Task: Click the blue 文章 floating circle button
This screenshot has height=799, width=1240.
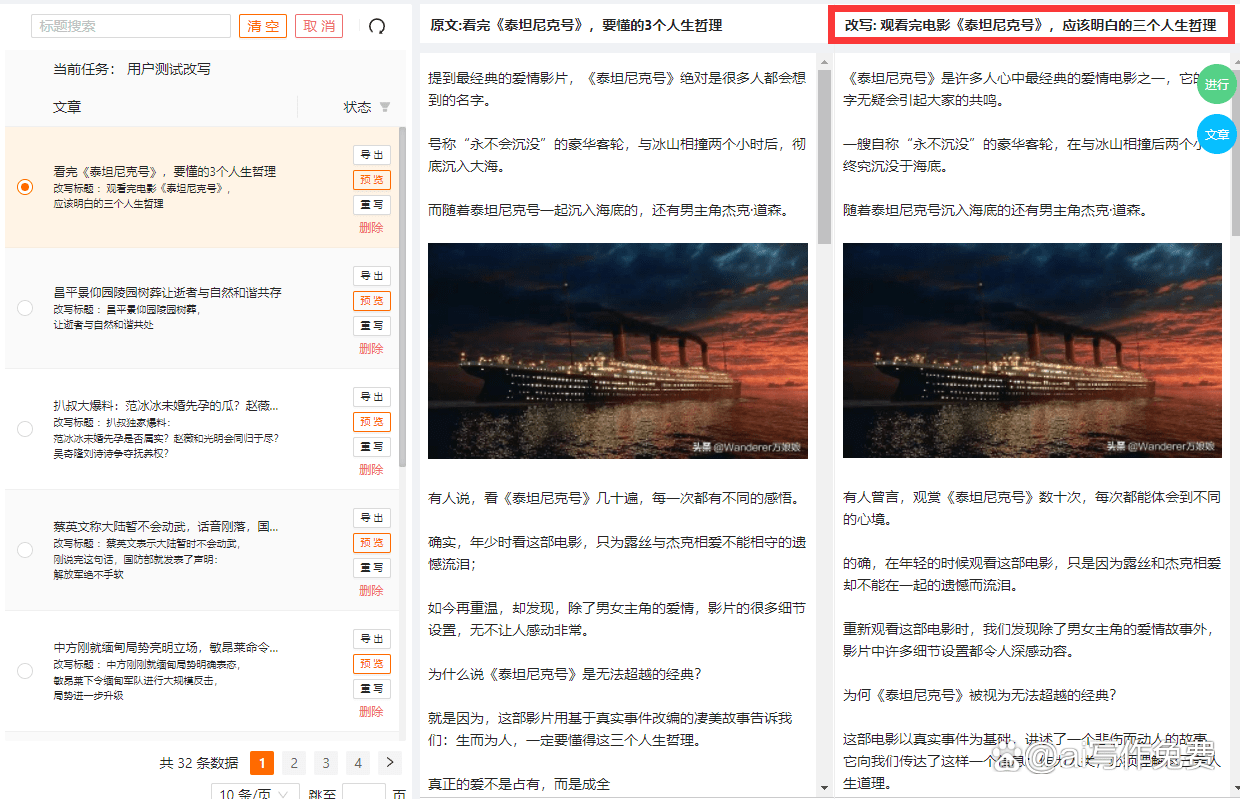Action: tap(1217, 133)
